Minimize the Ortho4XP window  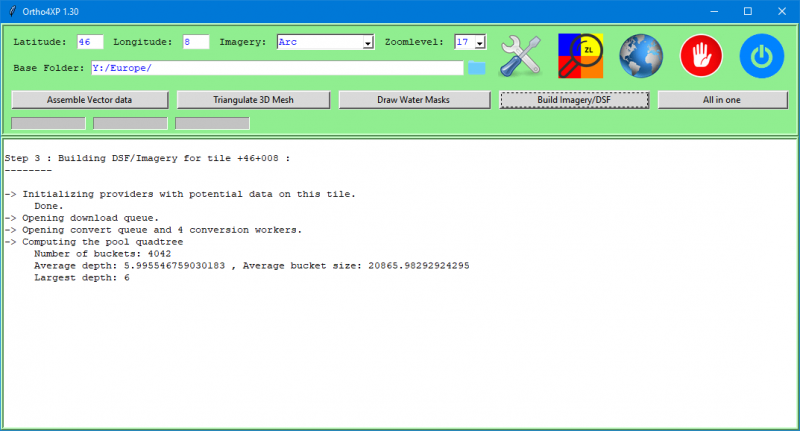point(714,11)
